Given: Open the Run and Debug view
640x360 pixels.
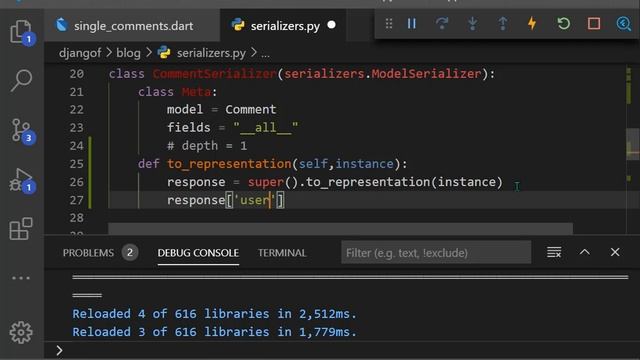Looking at the screenshot, I should click(21, 180).
